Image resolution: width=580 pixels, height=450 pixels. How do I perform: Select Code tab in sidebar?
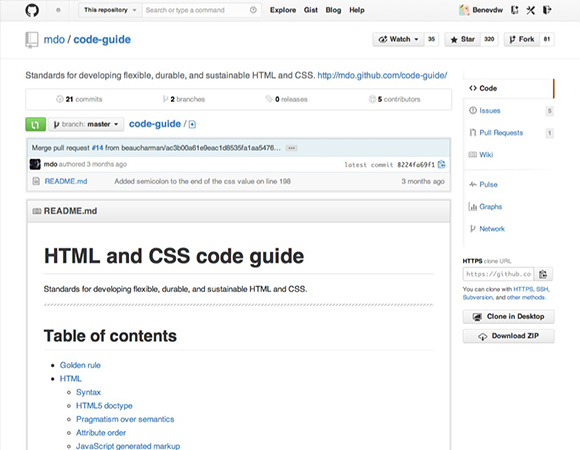click(508, 88)
